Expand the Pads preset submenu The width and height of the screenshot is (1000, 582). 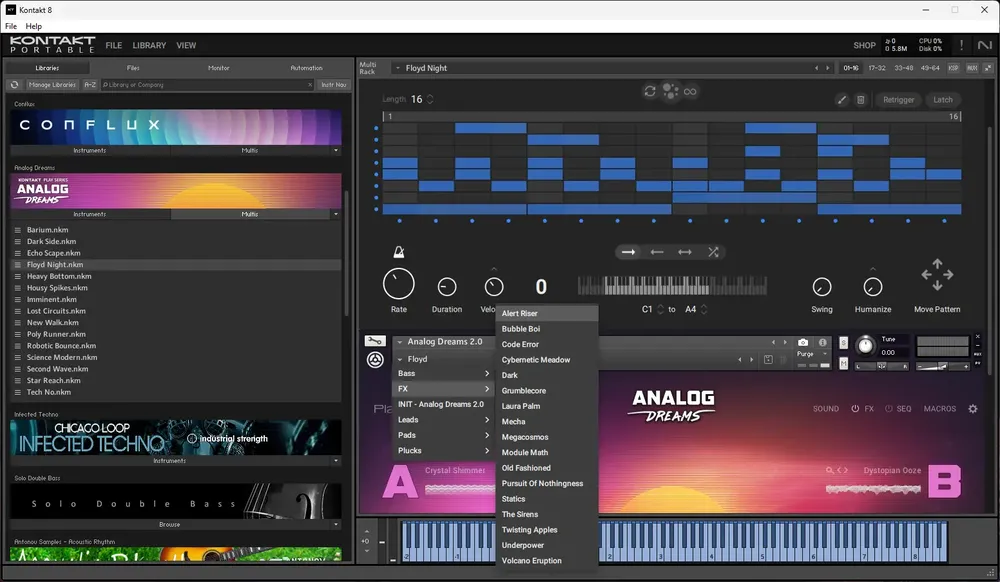click(443, 435)
